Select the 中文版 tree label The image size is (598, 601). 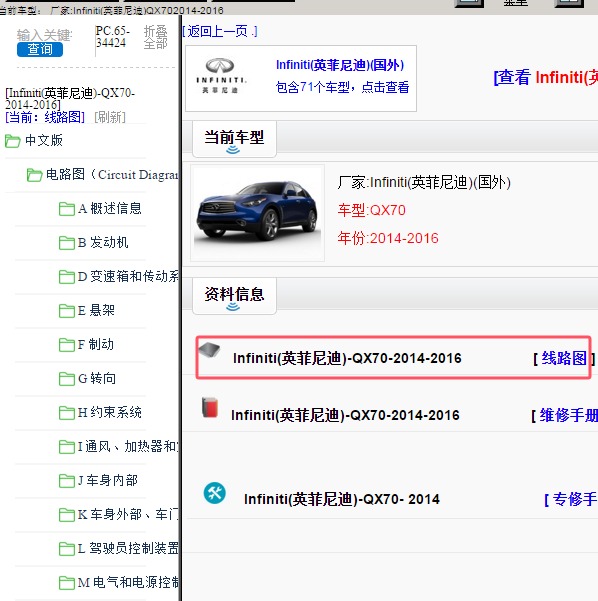(x=44, y=141)
